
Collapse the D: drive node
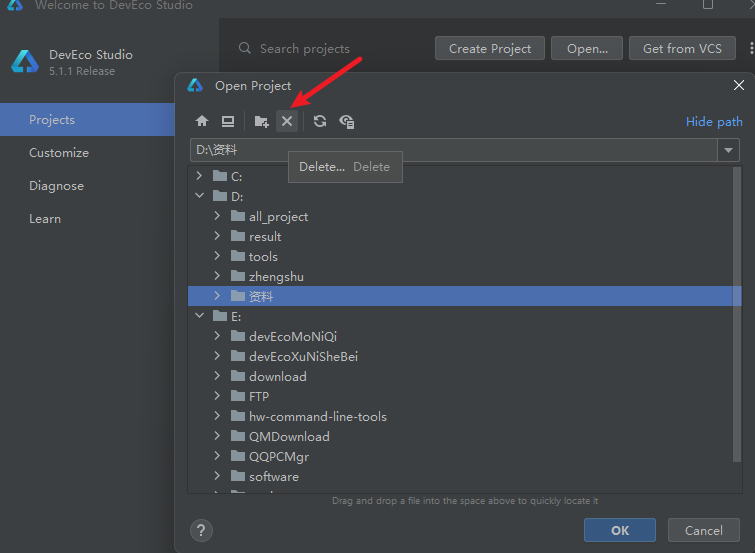(x=199, y=196)
